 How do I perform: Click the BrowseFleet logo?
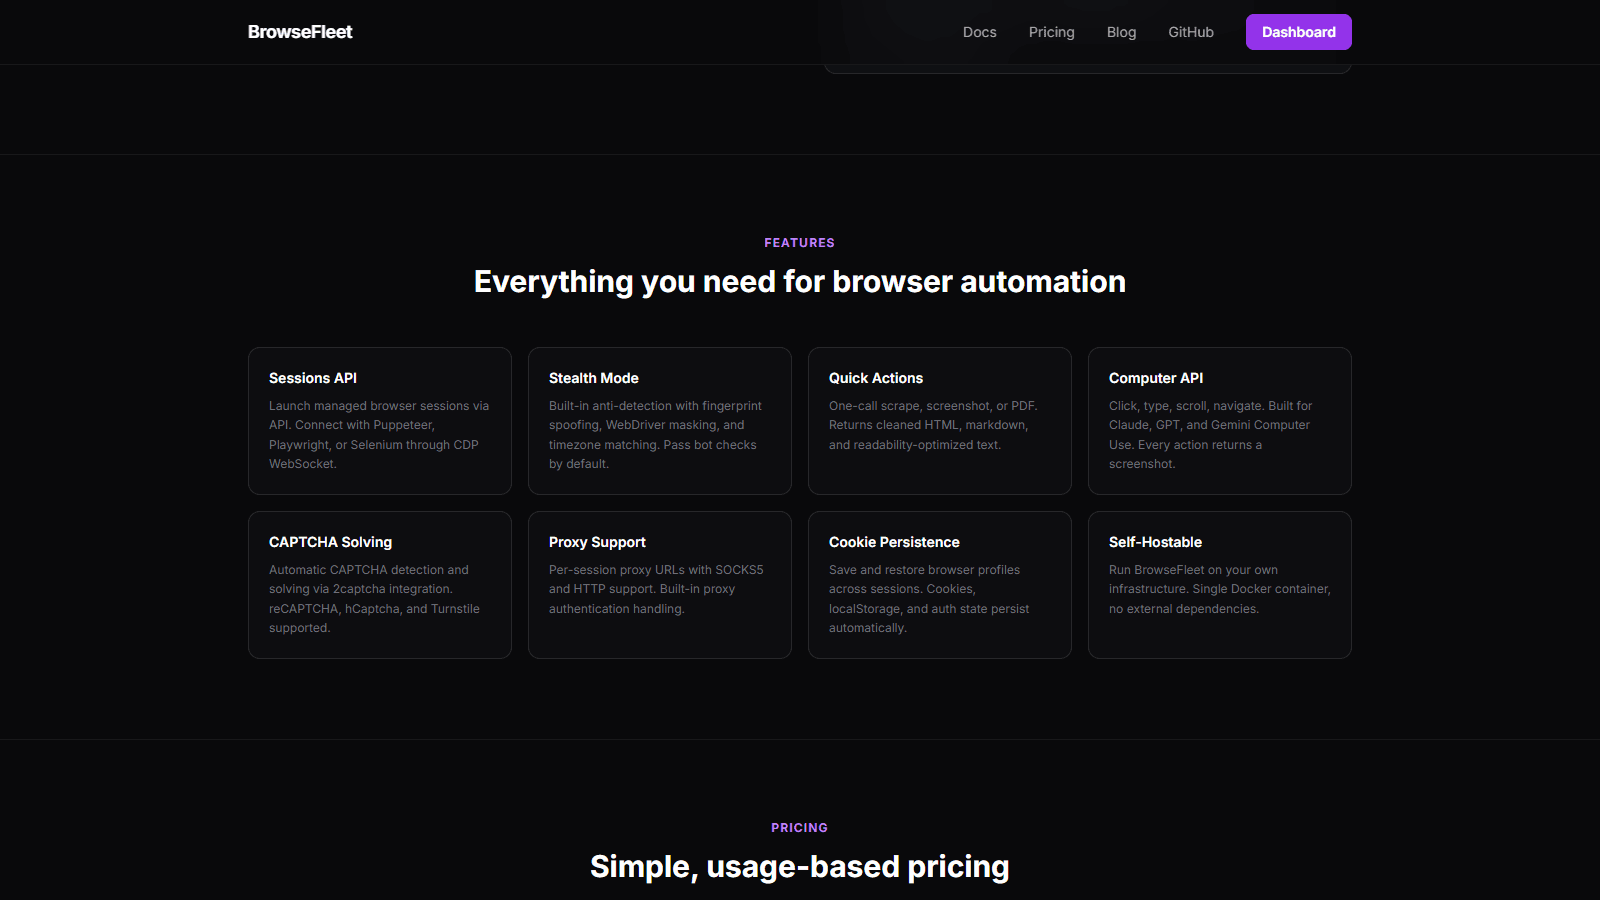(300, 31)
